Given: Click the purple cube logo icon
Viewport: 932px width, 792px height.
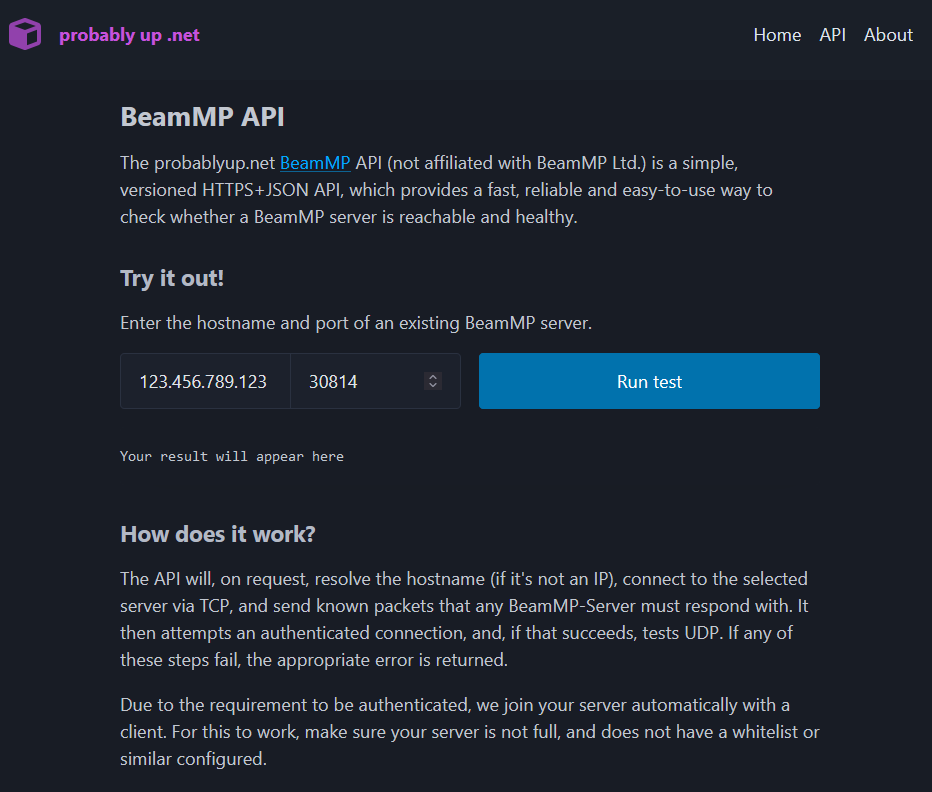Looking at the screenshot, I should coord(25,35).
